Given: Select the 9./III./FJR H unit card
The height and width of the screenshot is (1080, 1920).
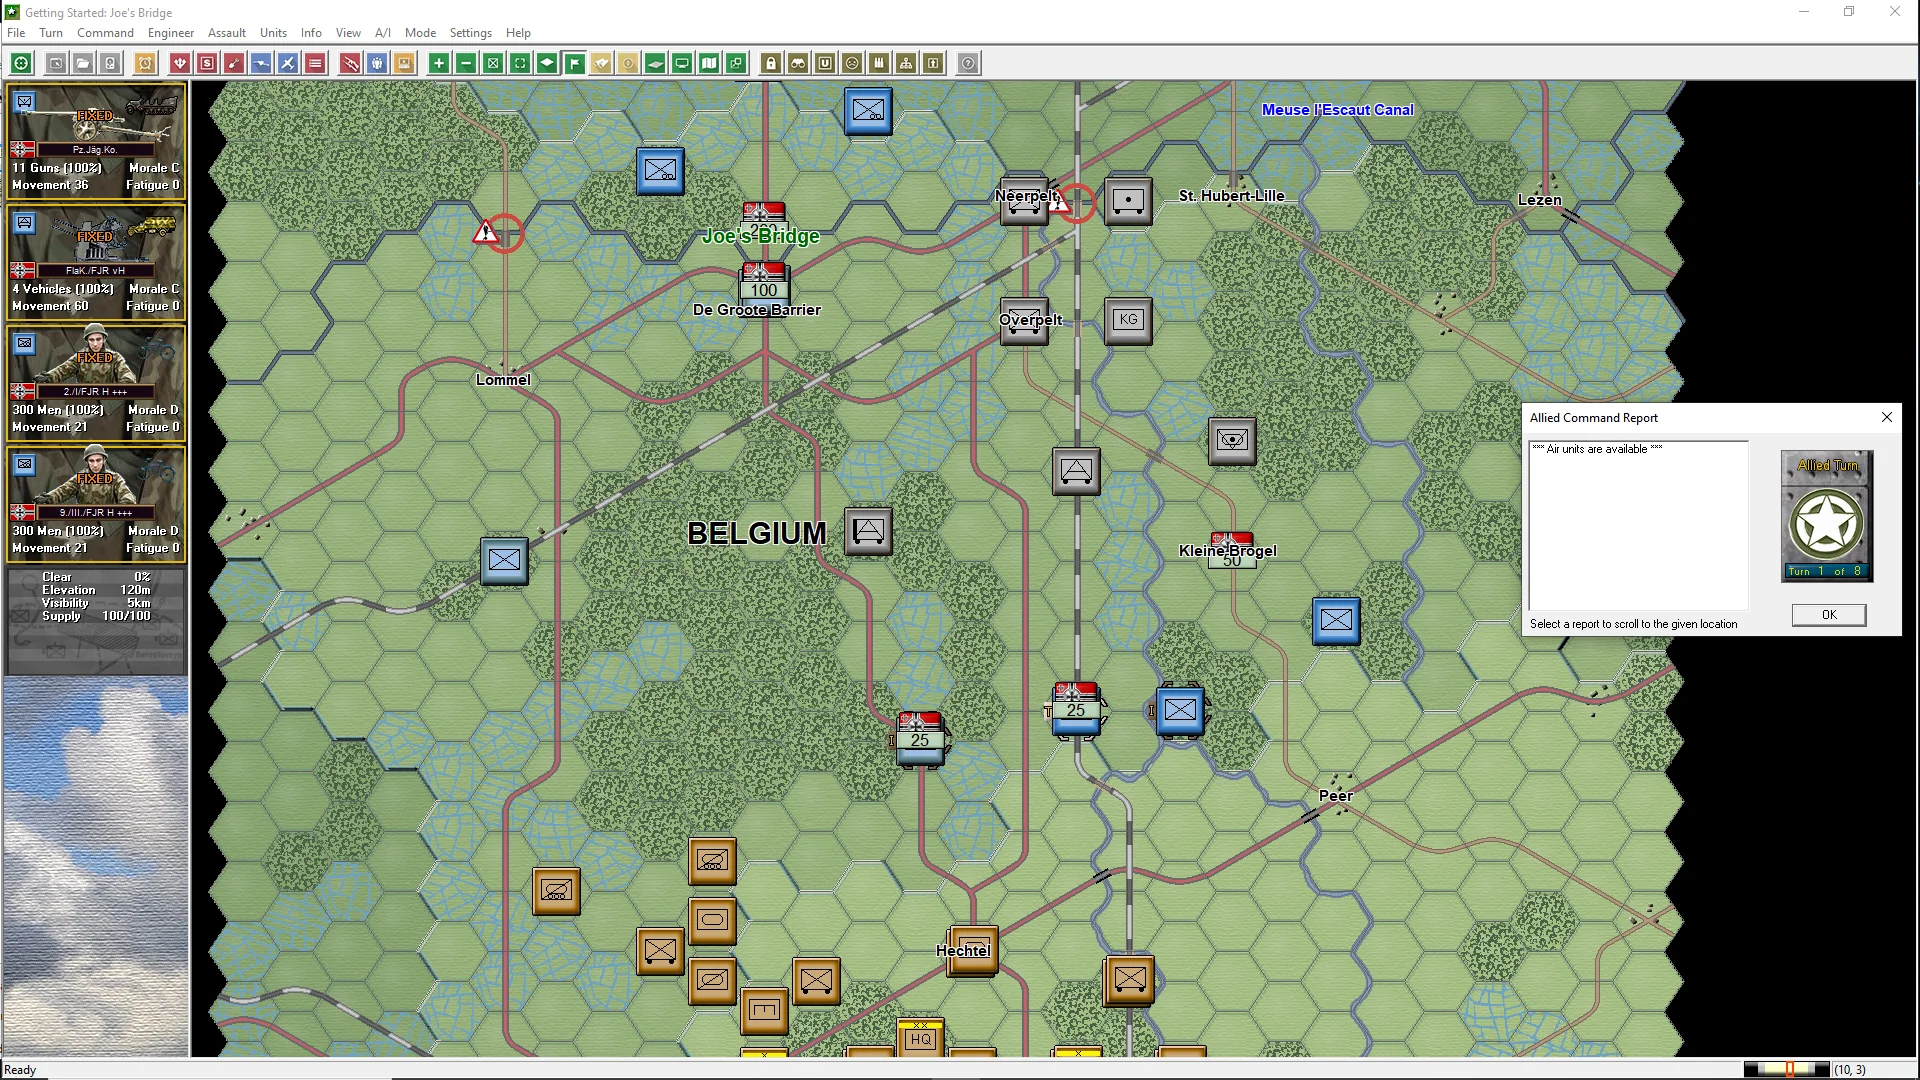Looking at the screenshot, I should (96, 504).
